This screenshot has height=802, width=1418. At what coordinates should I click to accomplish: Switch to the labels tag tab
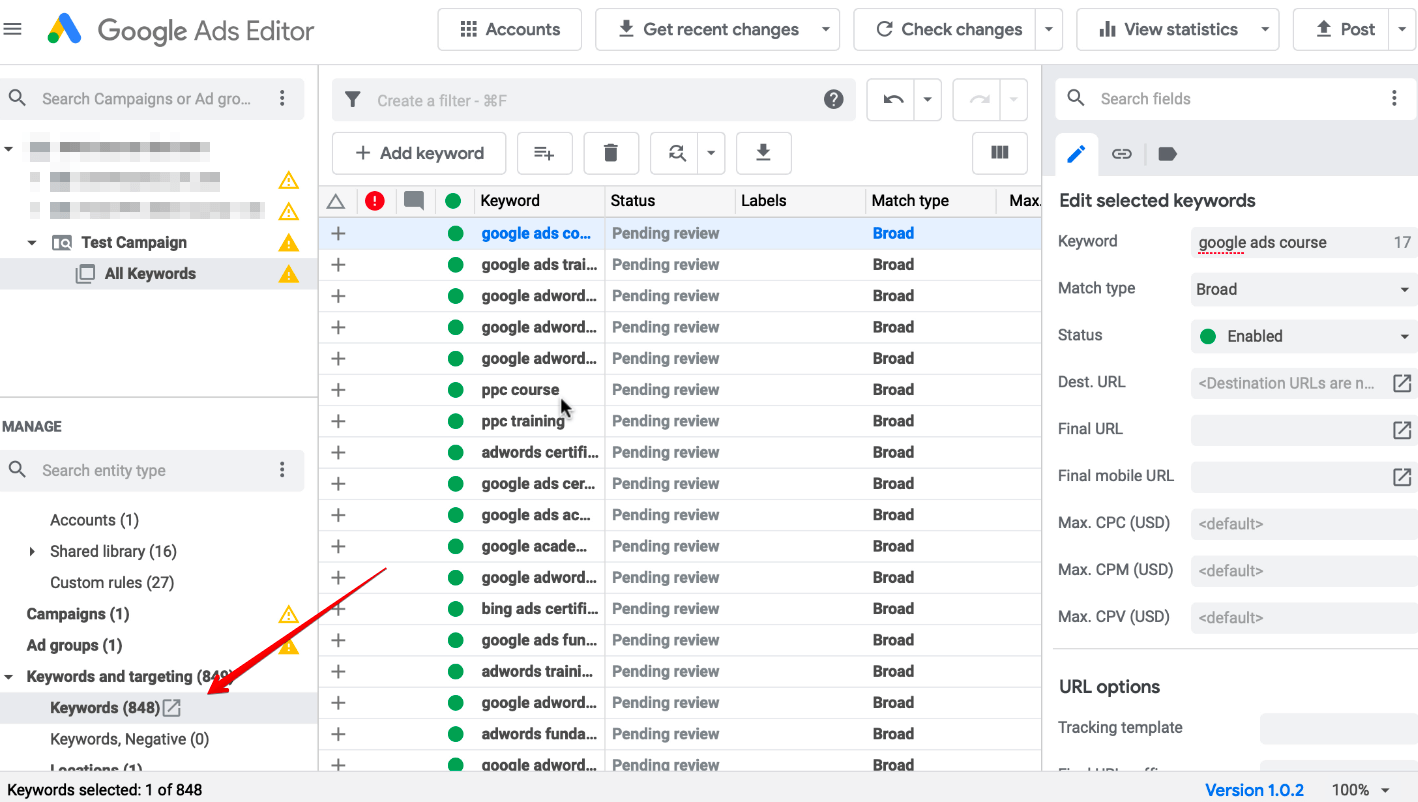tap(1167, 154)
